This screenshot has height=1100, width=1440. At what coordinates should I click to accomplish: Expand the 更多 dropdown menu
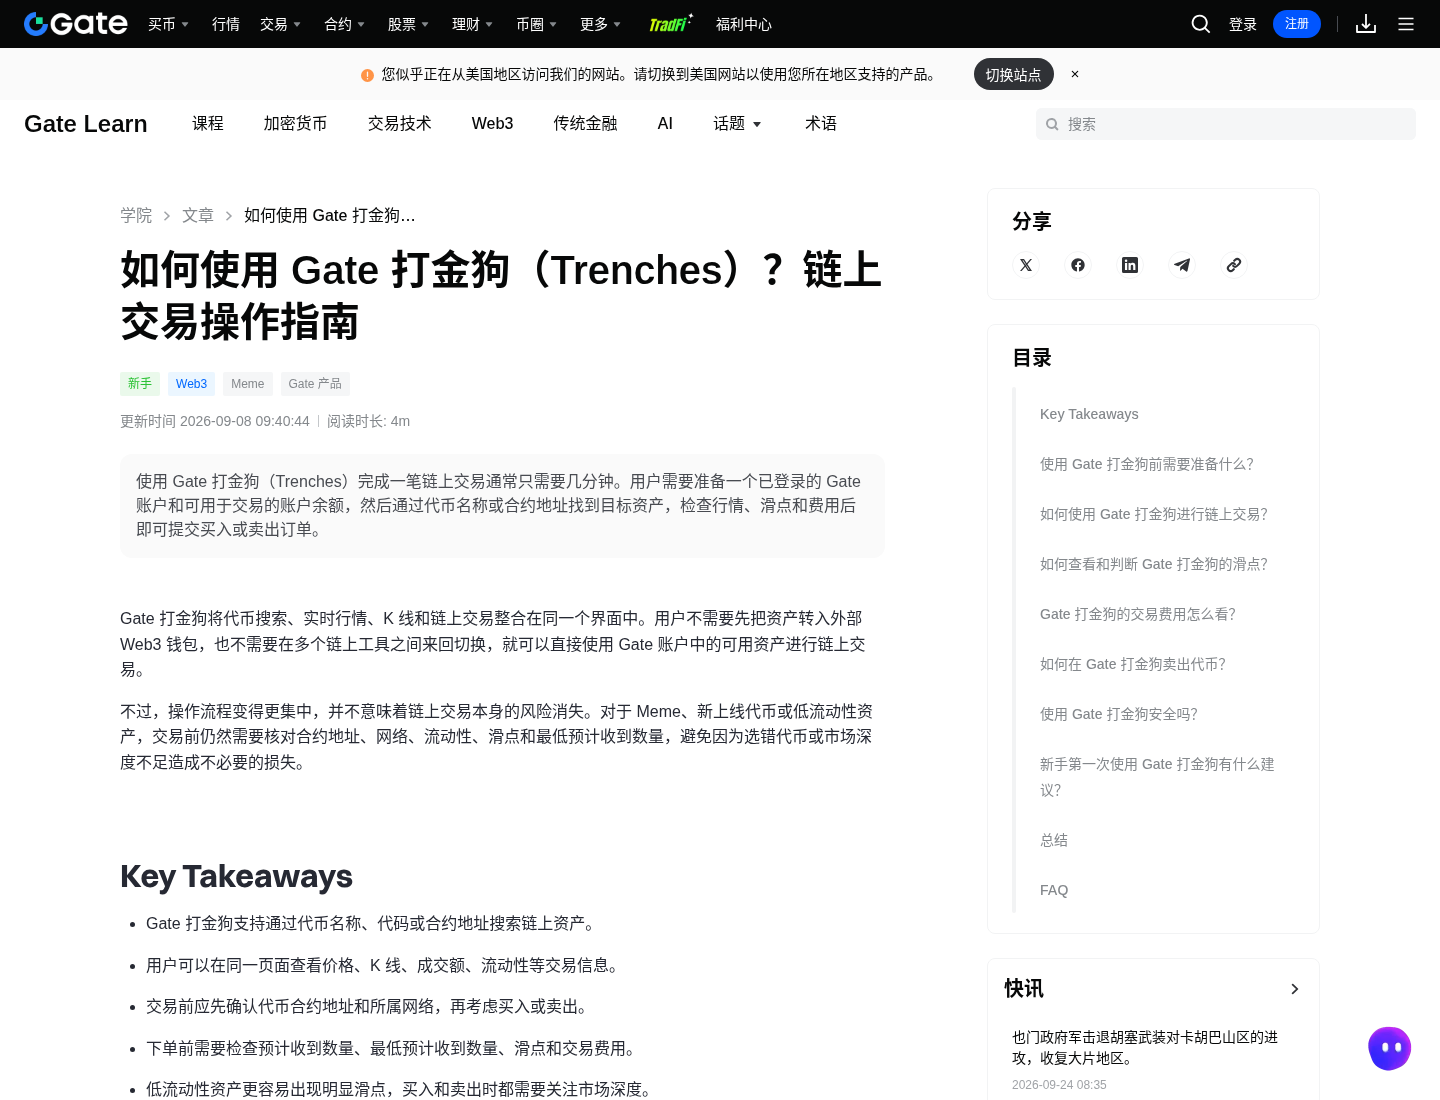(600, 24)
